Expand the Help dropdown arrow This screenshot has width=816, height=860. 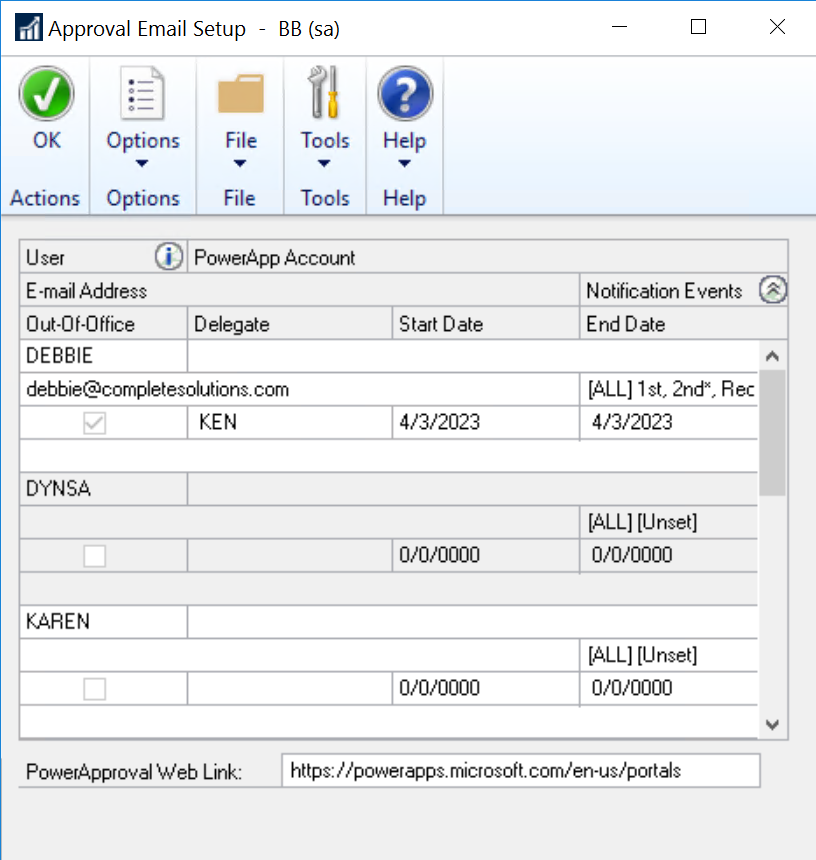pos(404,163)
